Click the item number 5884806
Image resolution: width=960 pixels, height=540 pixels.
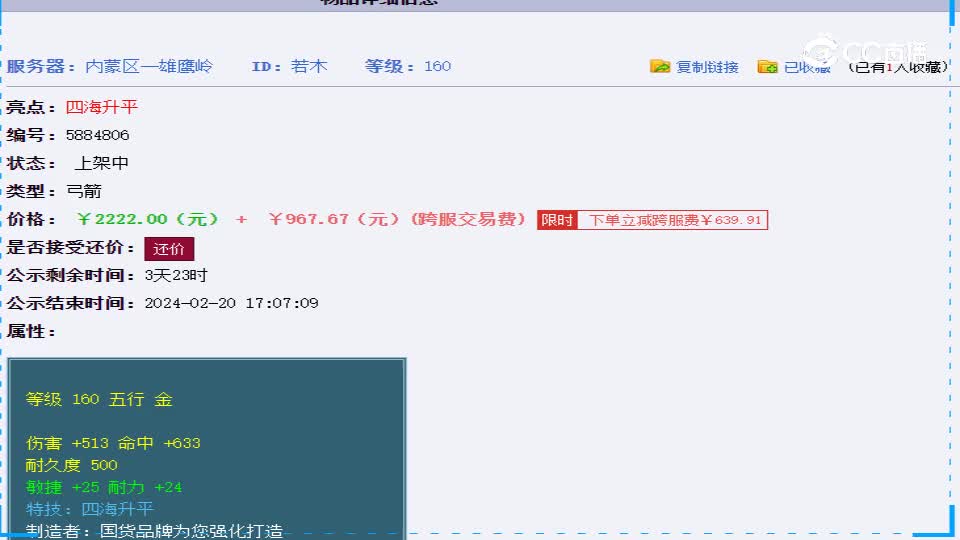click(97, 135)
